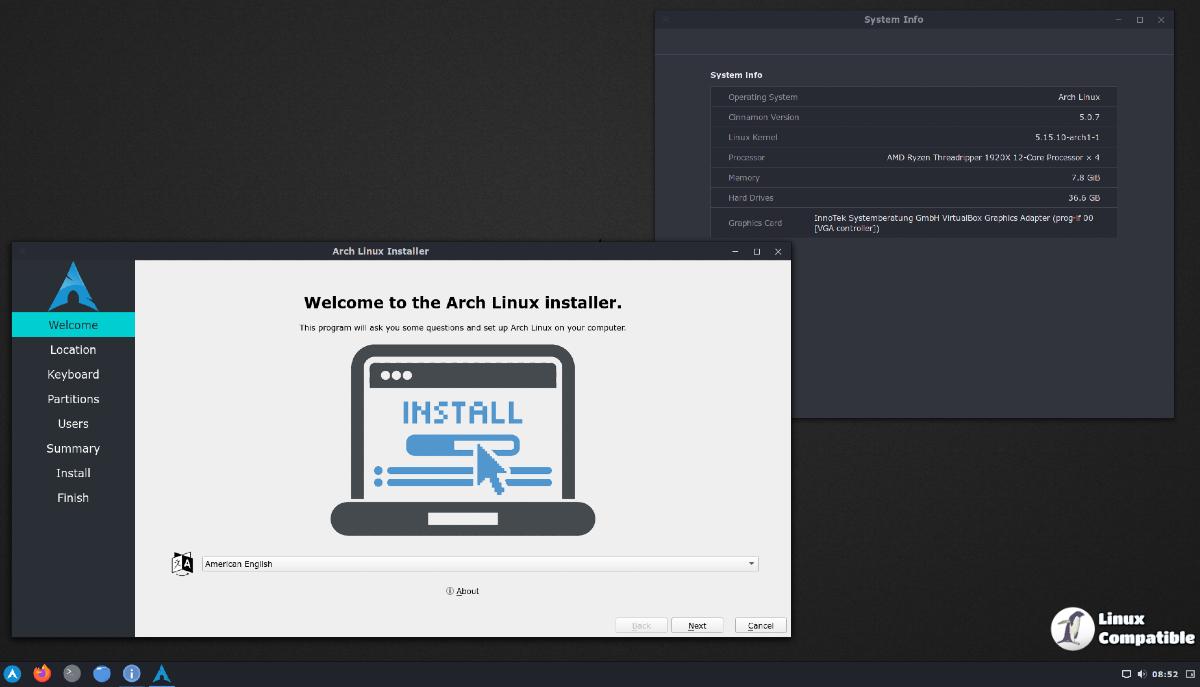
Task: Maximize the System Info window
Action: click(x=1139, y=20)
